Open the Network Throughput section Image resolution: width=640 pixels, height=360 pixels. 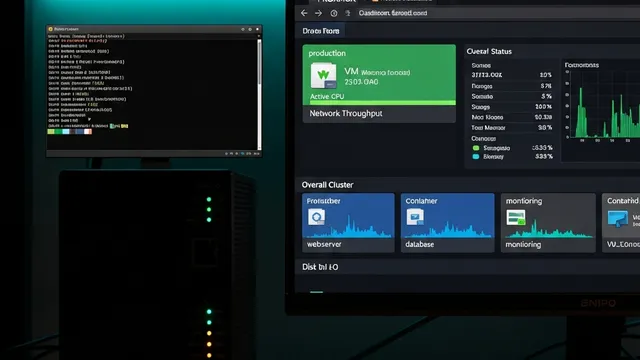click(379, 113)
